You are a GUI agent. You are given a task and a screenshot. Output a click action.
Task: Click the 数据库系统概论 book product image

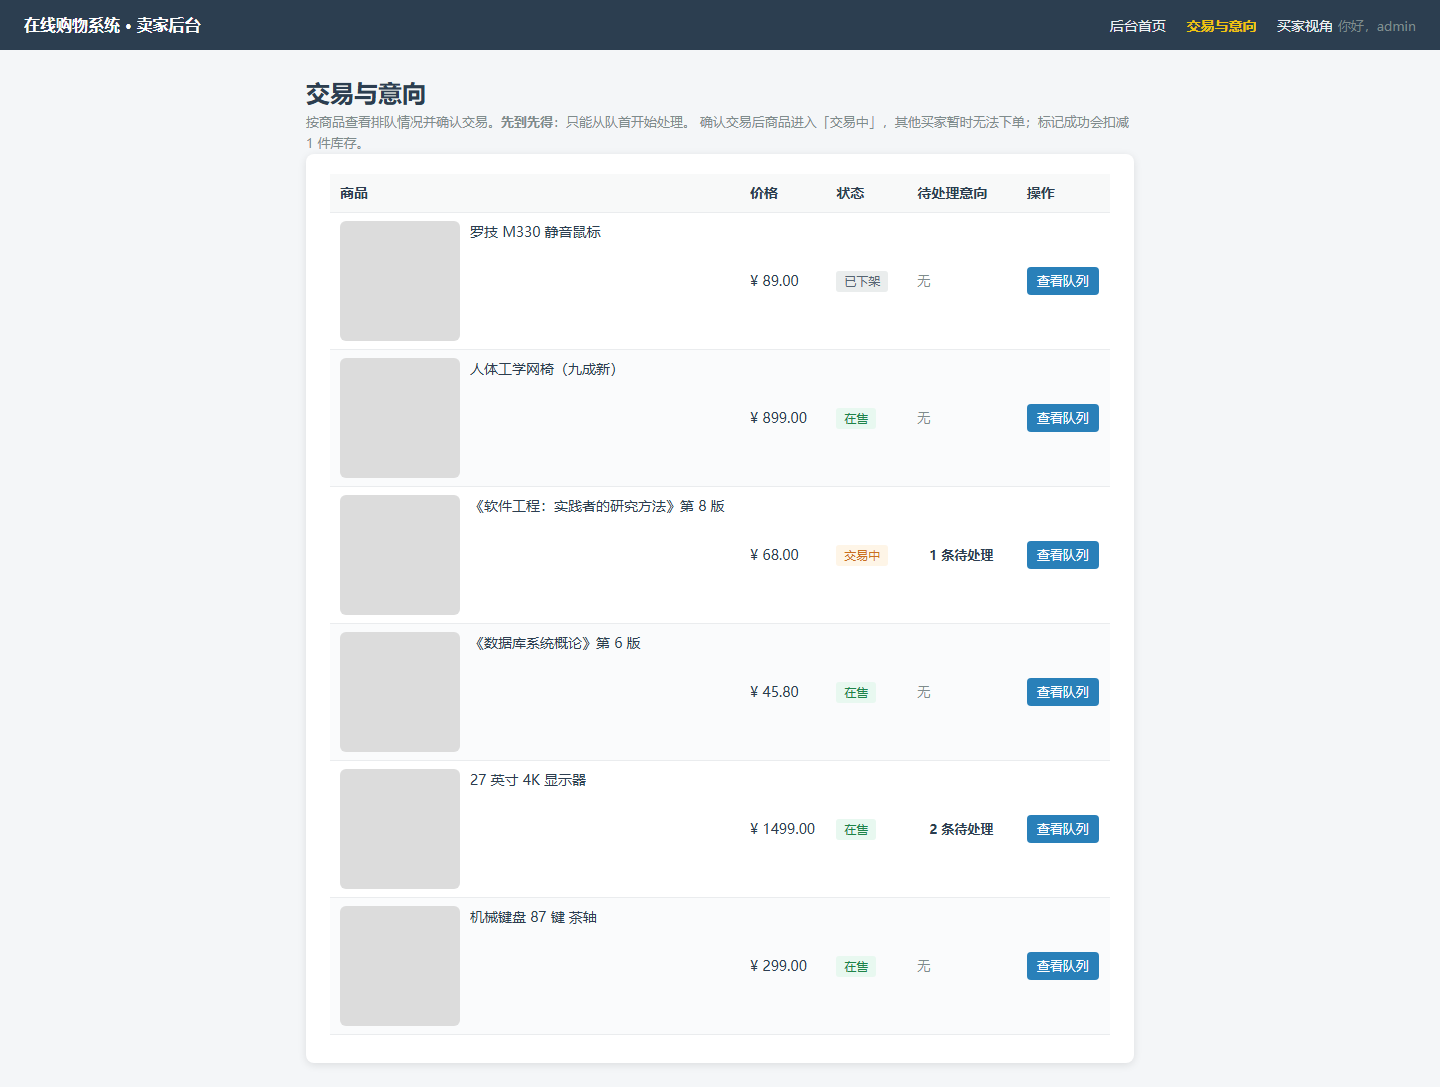400,692
